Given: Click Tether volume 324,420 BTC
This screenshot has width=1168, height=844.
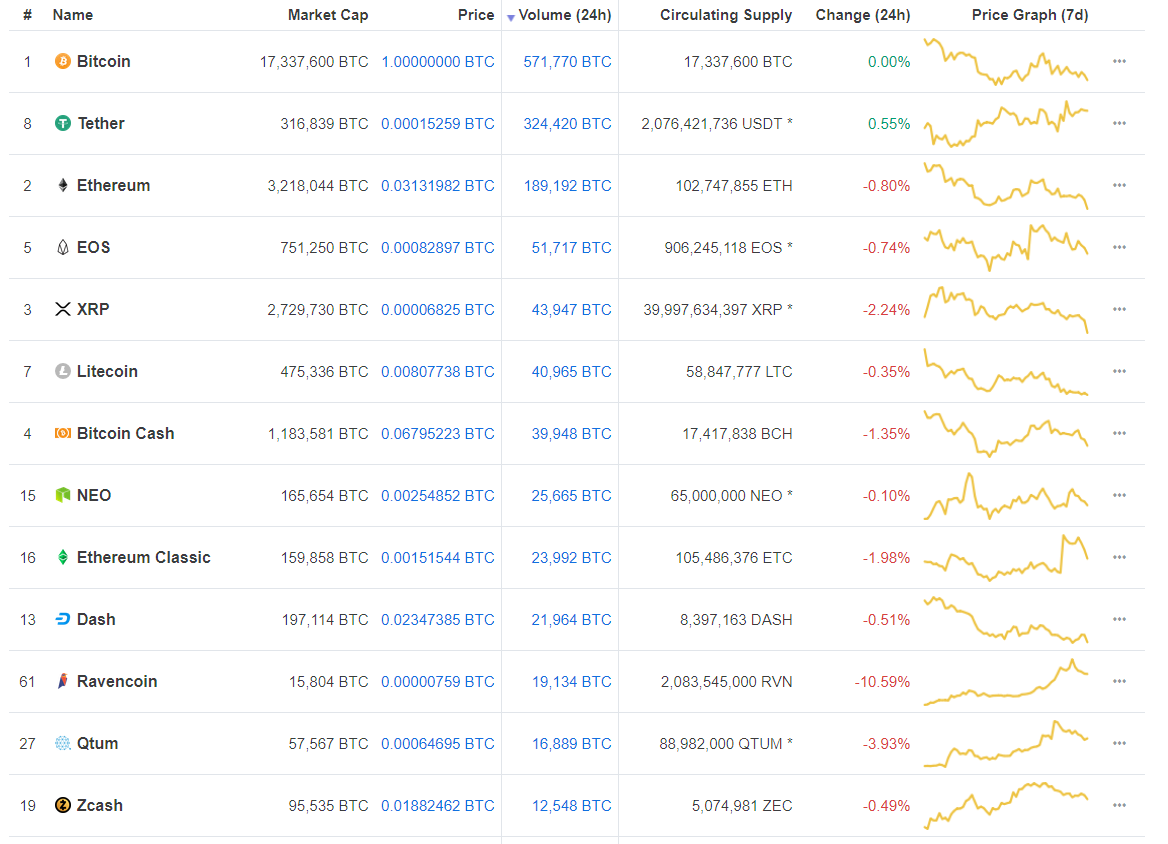Looking at the screenshot, I should click(x=568, y=124).
